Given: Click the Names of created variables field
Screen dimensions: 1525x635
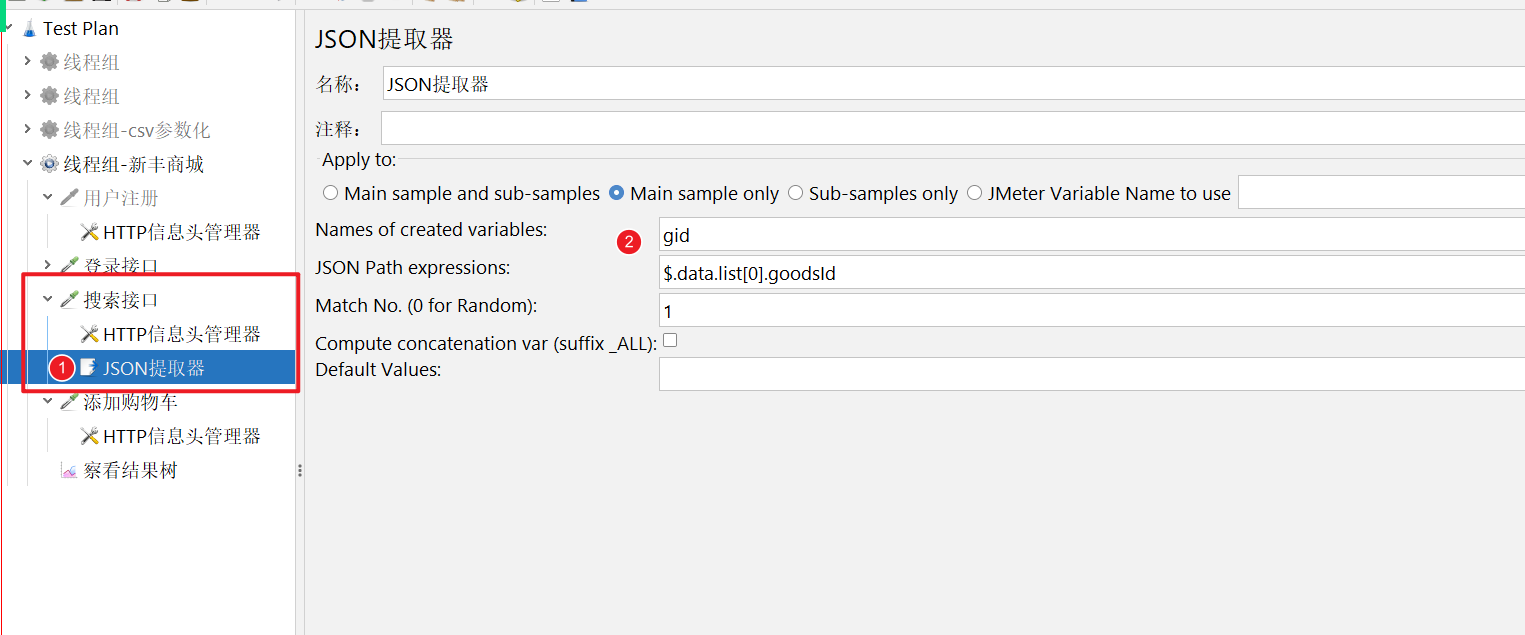Looking at the screenshot, I should (x=1092, y=234).
